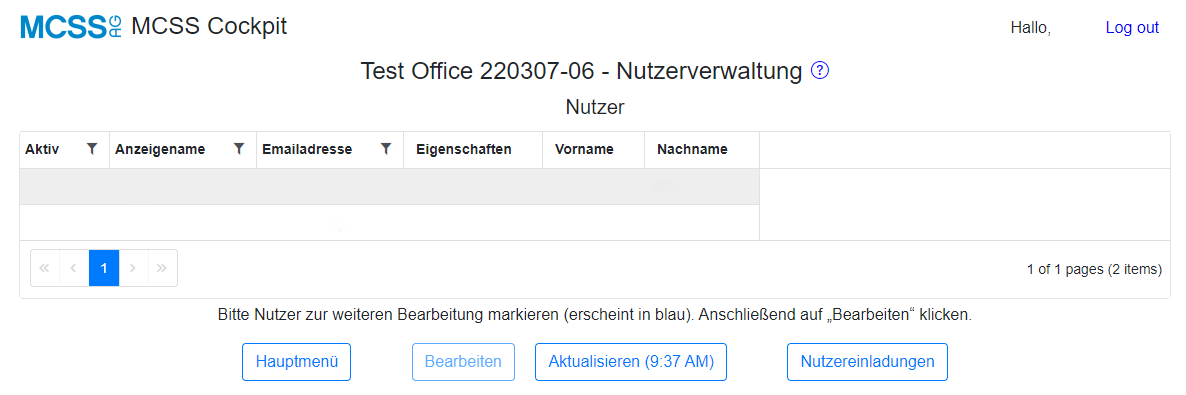Click the Bearbeiten button
This screenshot has height=395, width=1186.
pyautogui.click(x=463, y=362)
